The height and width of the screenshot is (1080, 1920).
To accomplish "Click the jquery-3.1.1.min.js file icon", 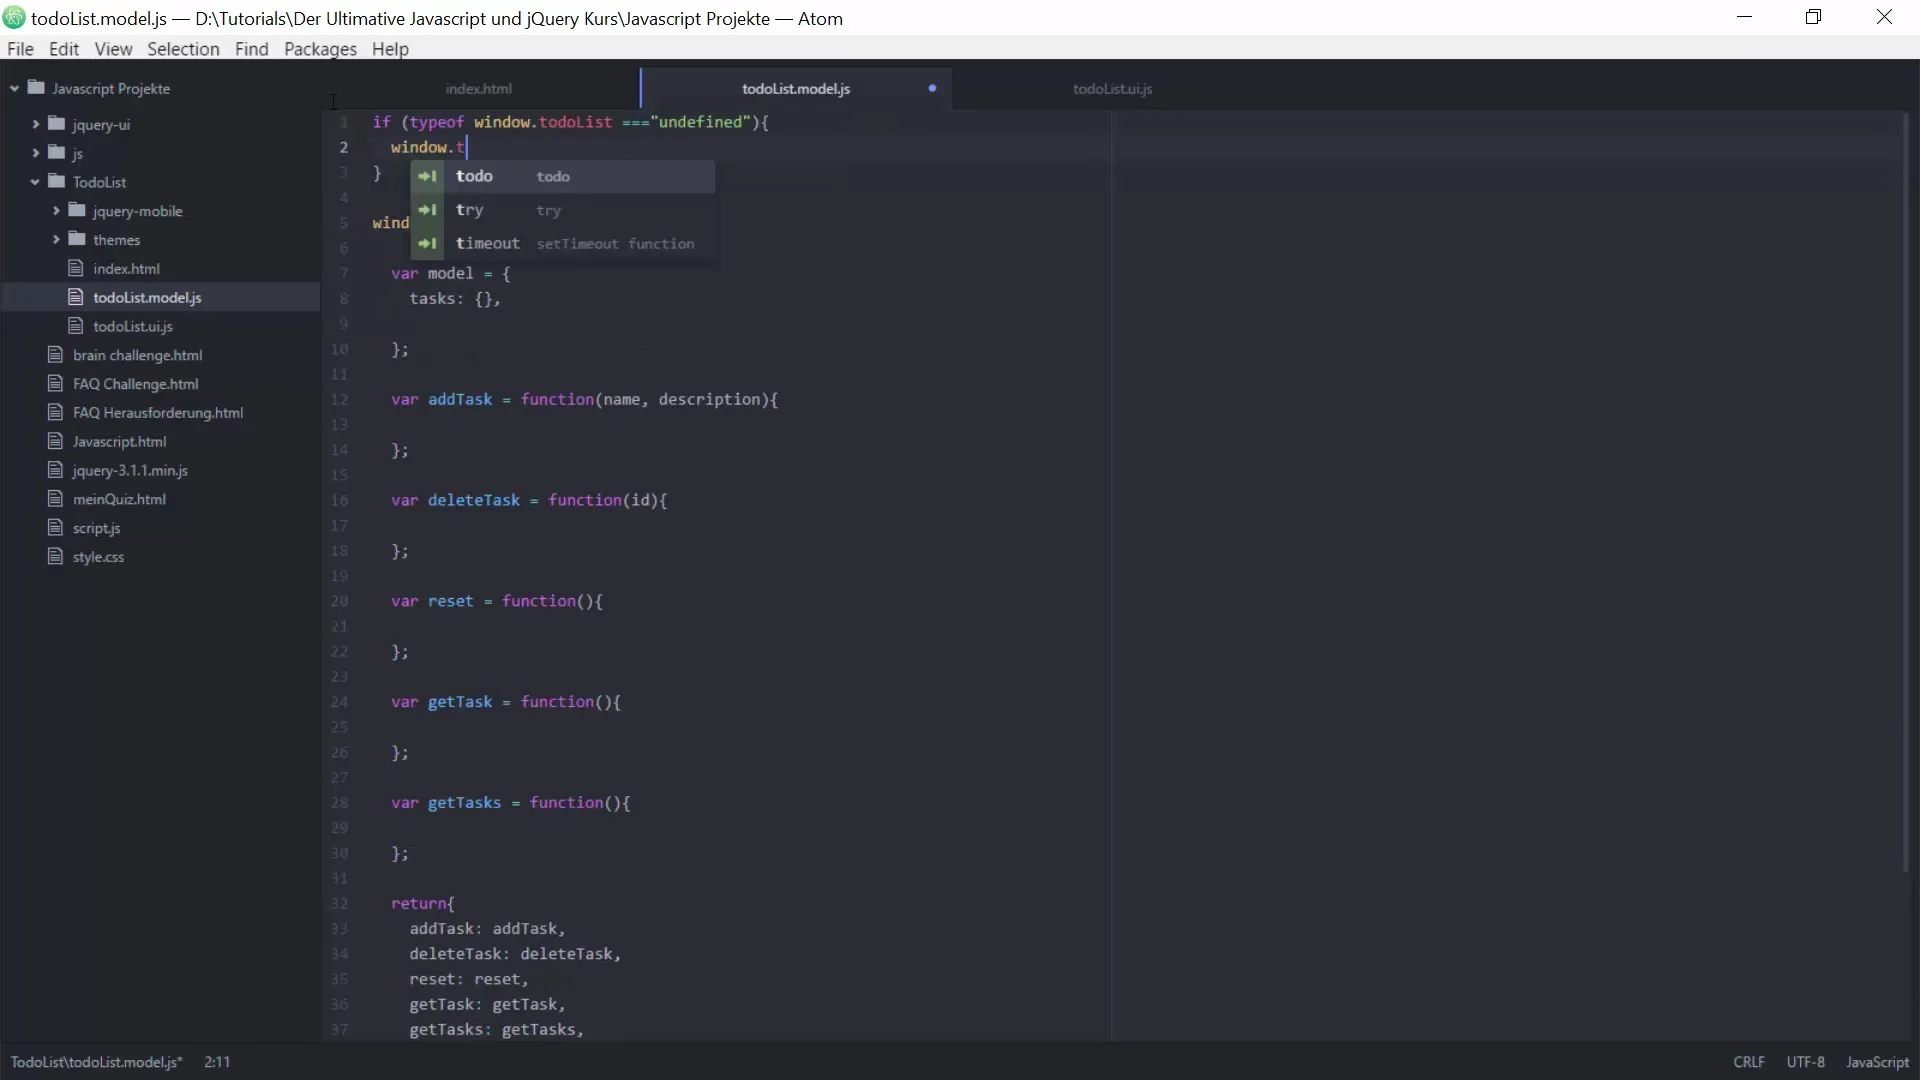I will pos(55,470).
